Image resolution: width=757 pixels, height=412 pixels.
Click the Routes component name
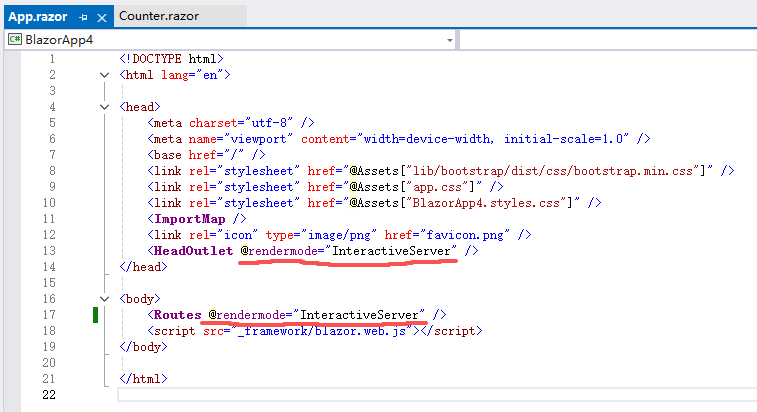click(x=177, y=315)
